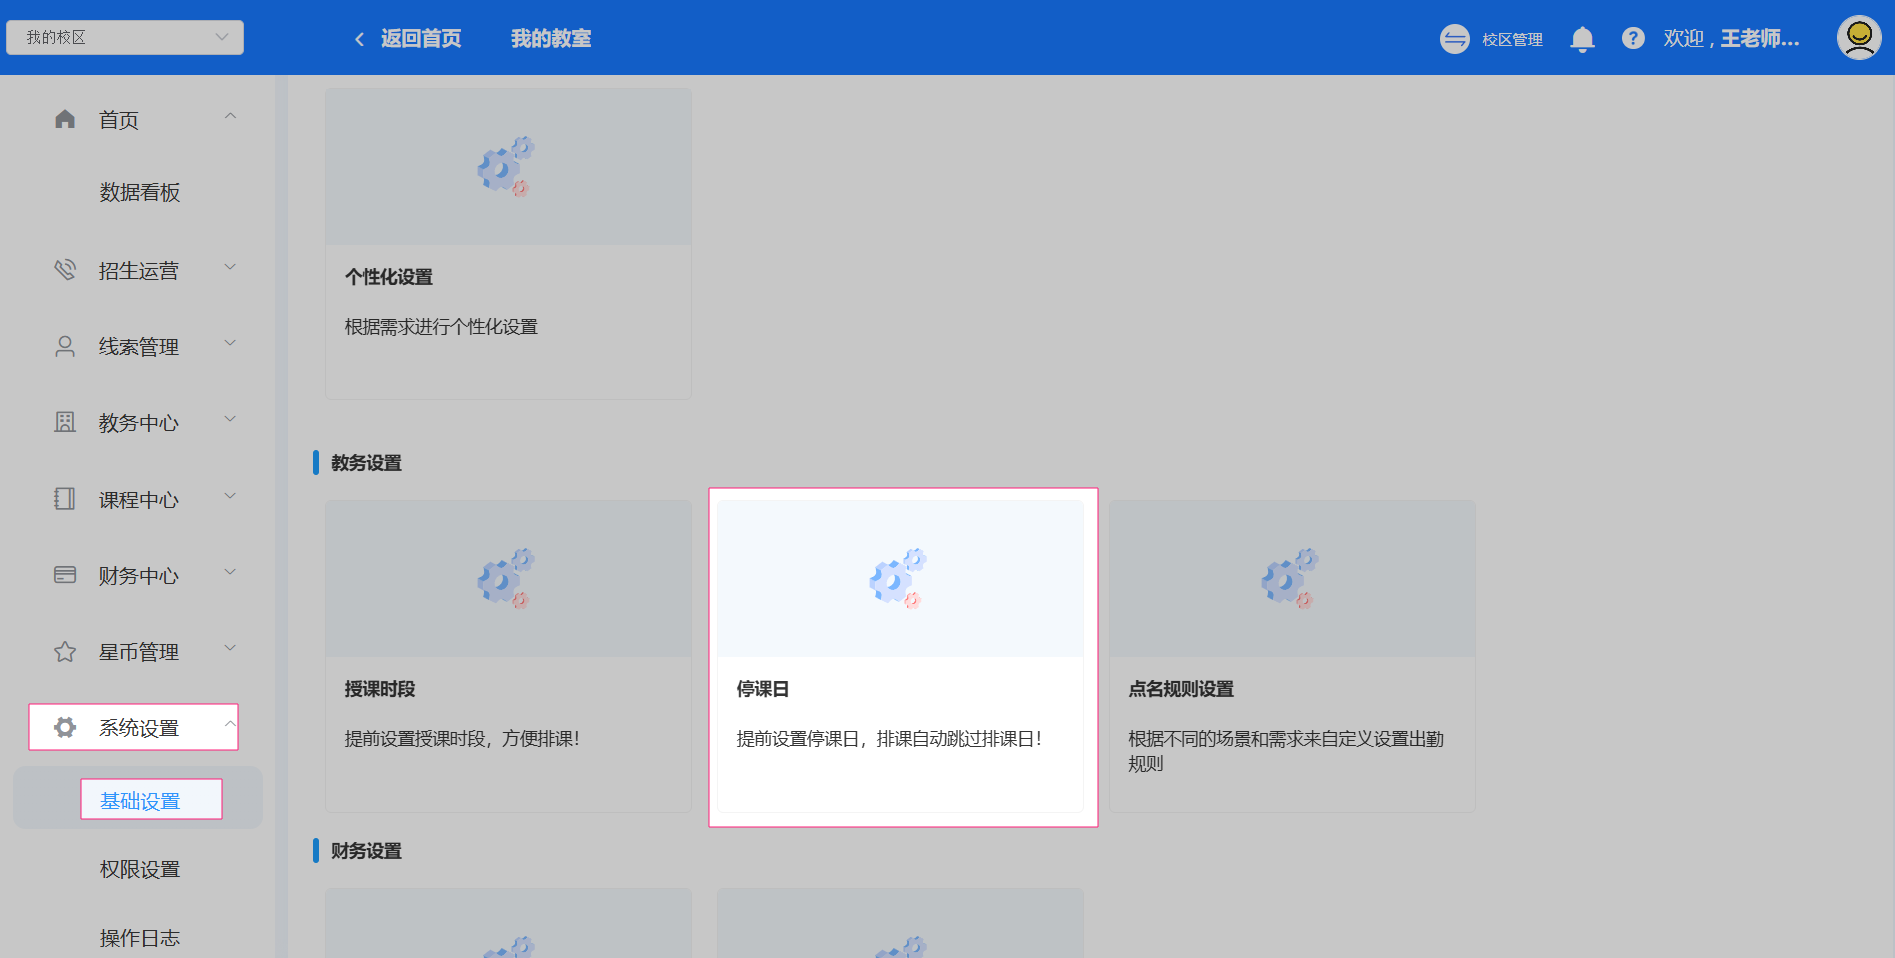The image size is (1895, 958).
Task: Open 校区管理 link
Action: click(x=1512, y=39)
